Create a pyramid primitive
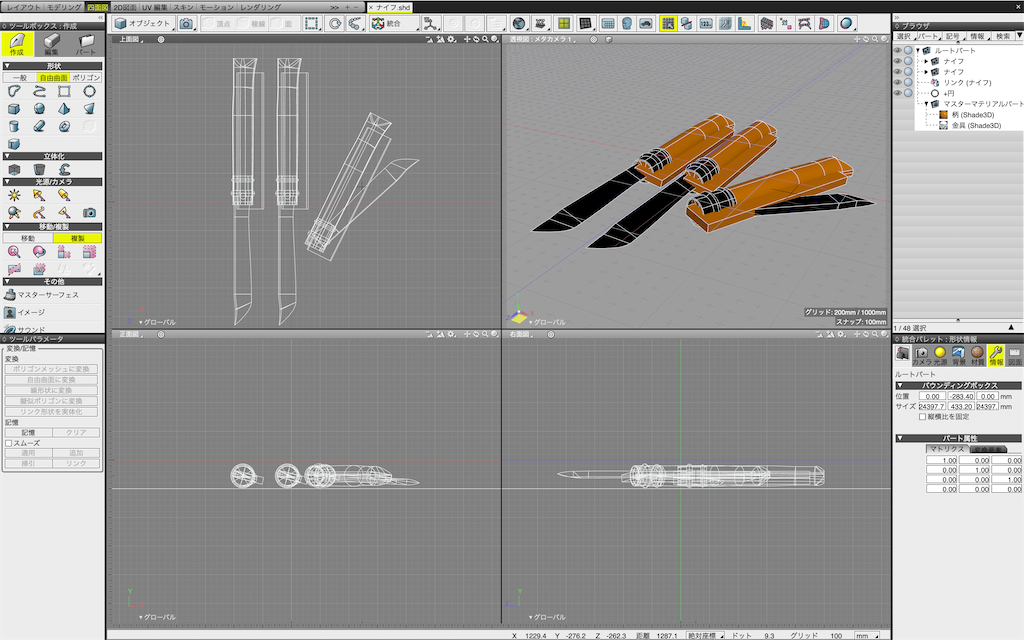 pos(64,108)
